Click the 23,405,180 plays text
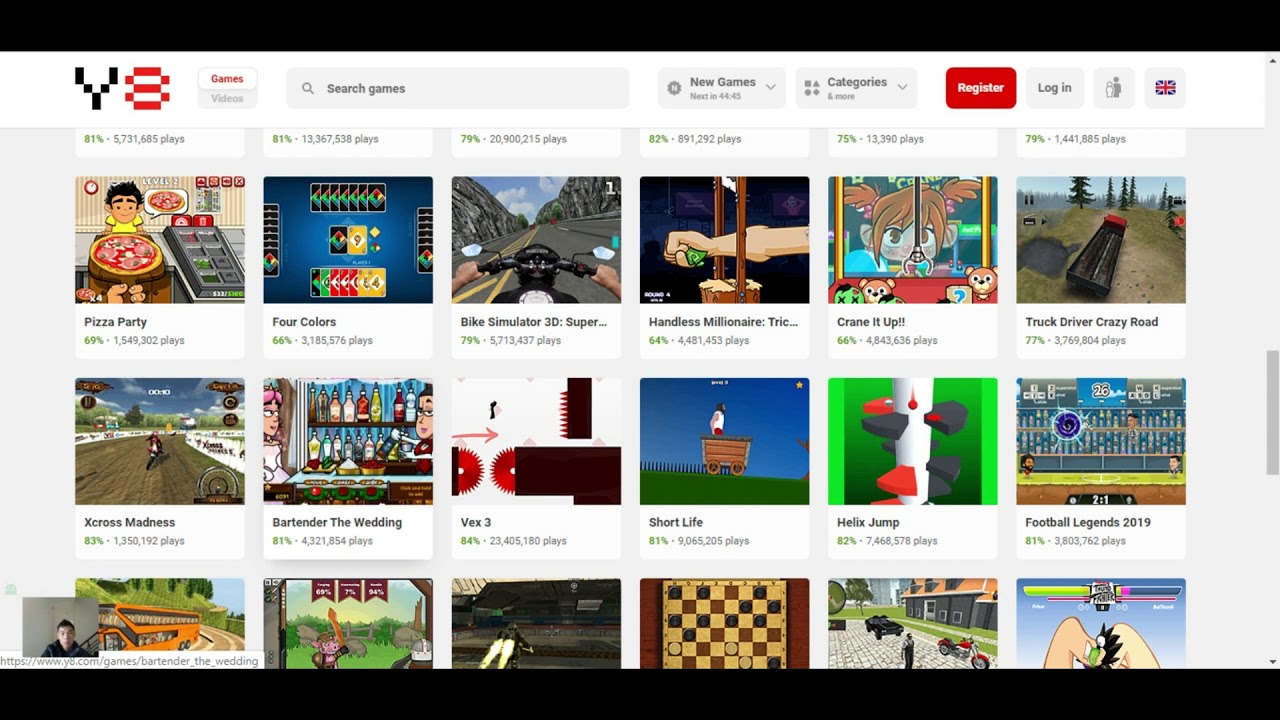 [528, 541]
